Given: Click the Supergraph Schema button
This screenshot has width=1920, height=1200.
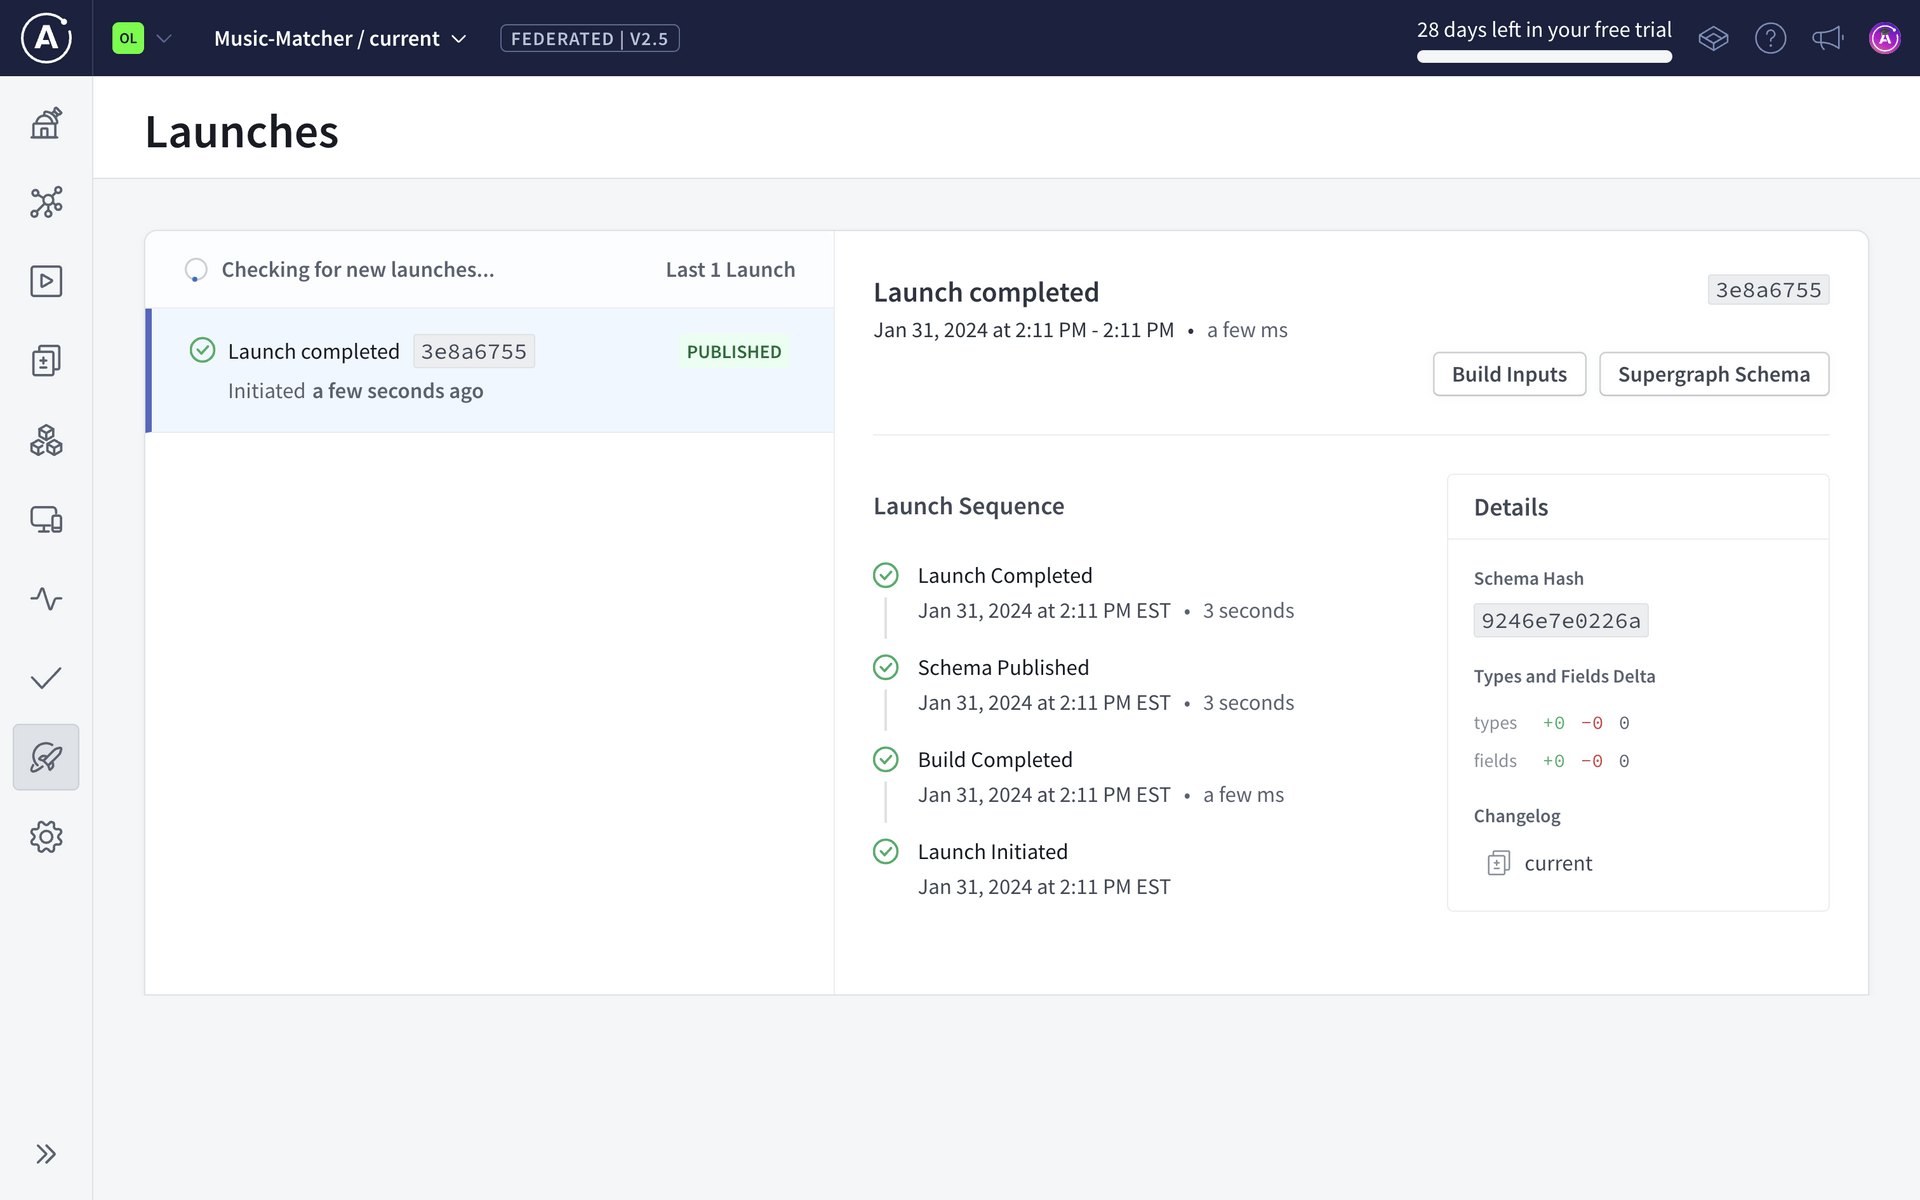Looking at the screenshot, I should (x=1713, y=374).
